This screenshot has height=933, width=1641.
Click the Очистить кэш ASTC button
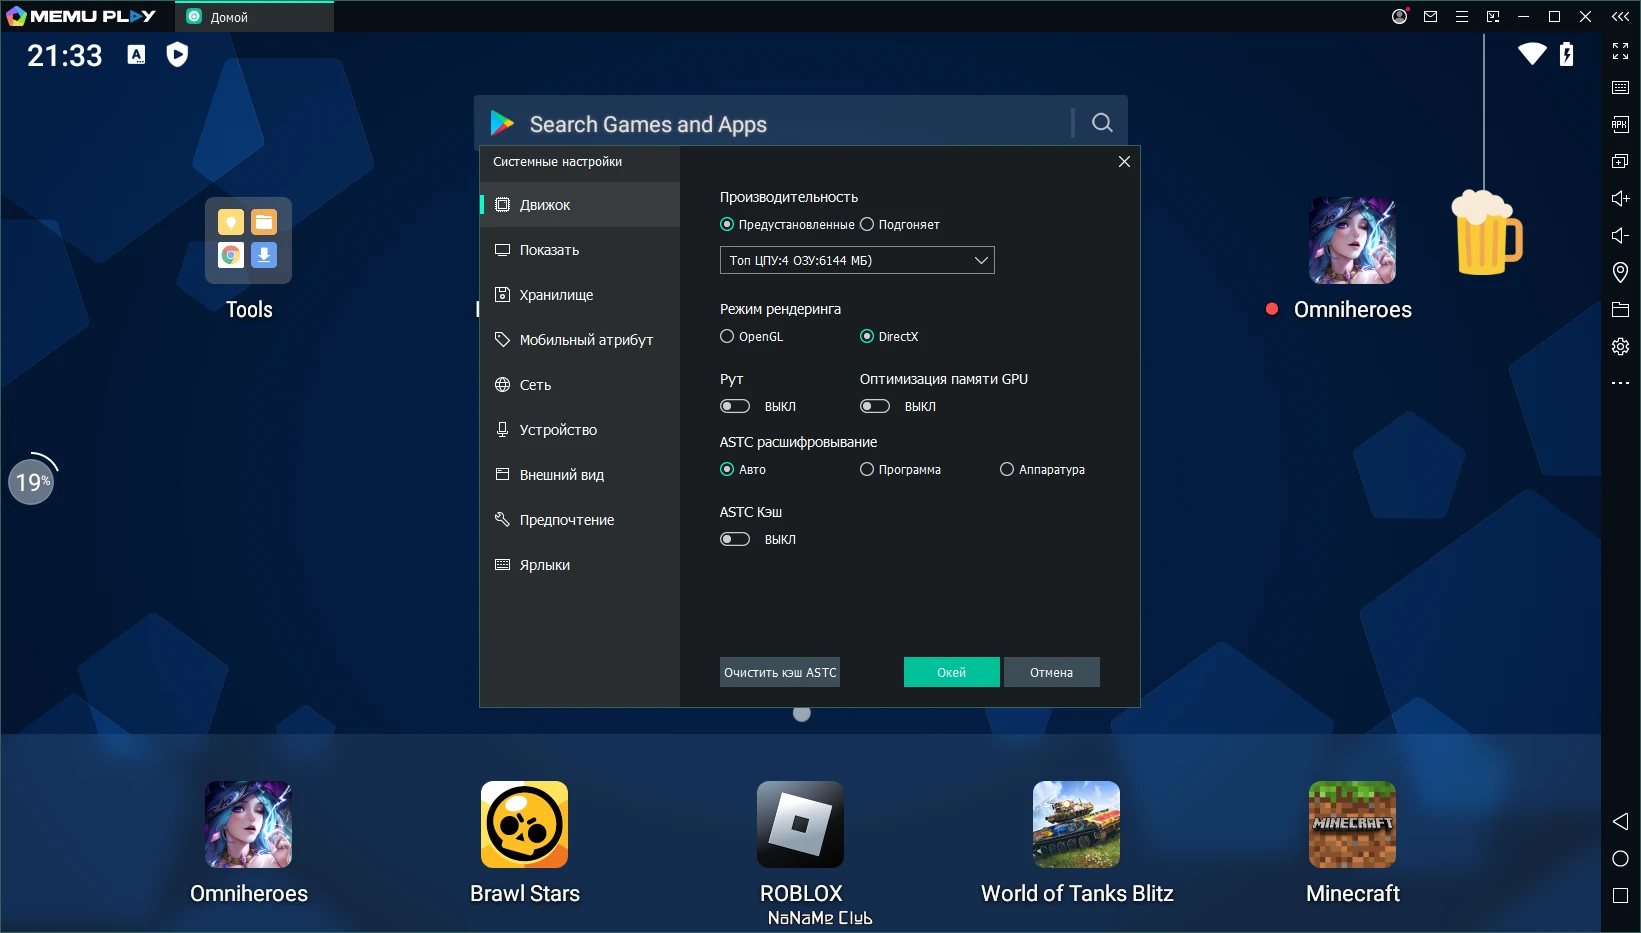click(x=780, y=672)
